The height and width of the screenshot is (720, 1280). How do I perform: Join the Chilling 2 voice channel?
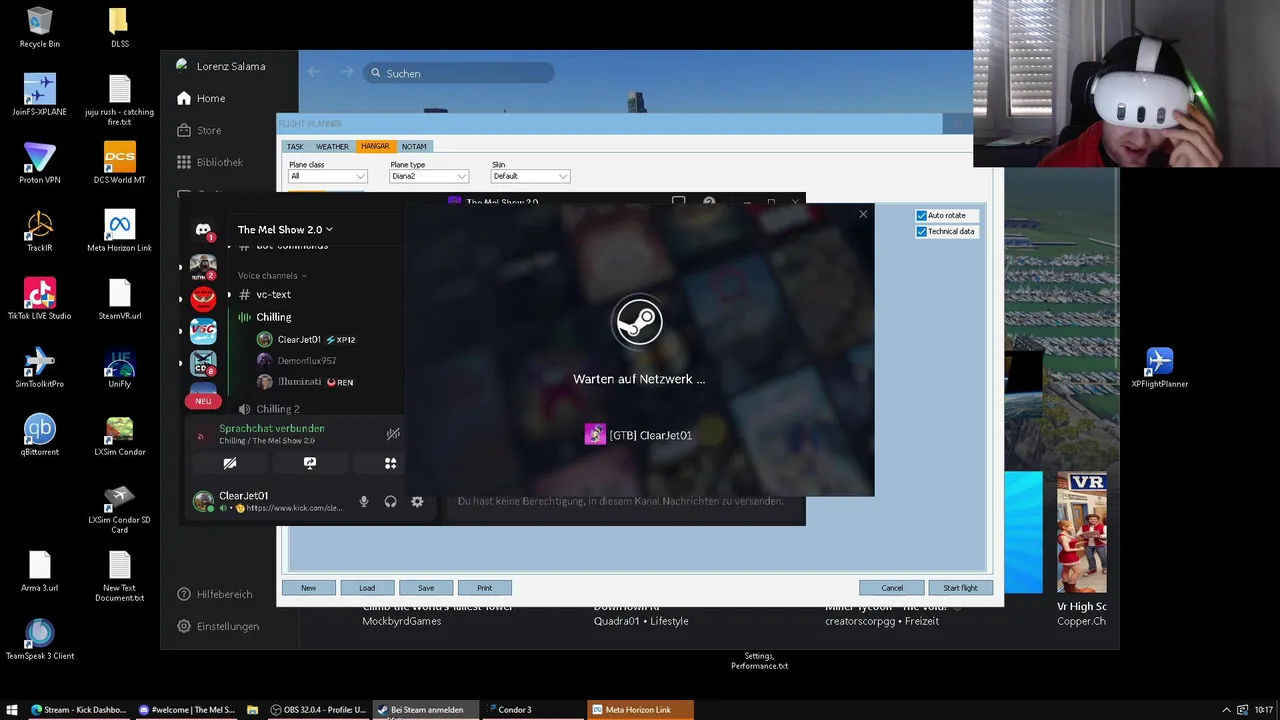click(277, 409)
